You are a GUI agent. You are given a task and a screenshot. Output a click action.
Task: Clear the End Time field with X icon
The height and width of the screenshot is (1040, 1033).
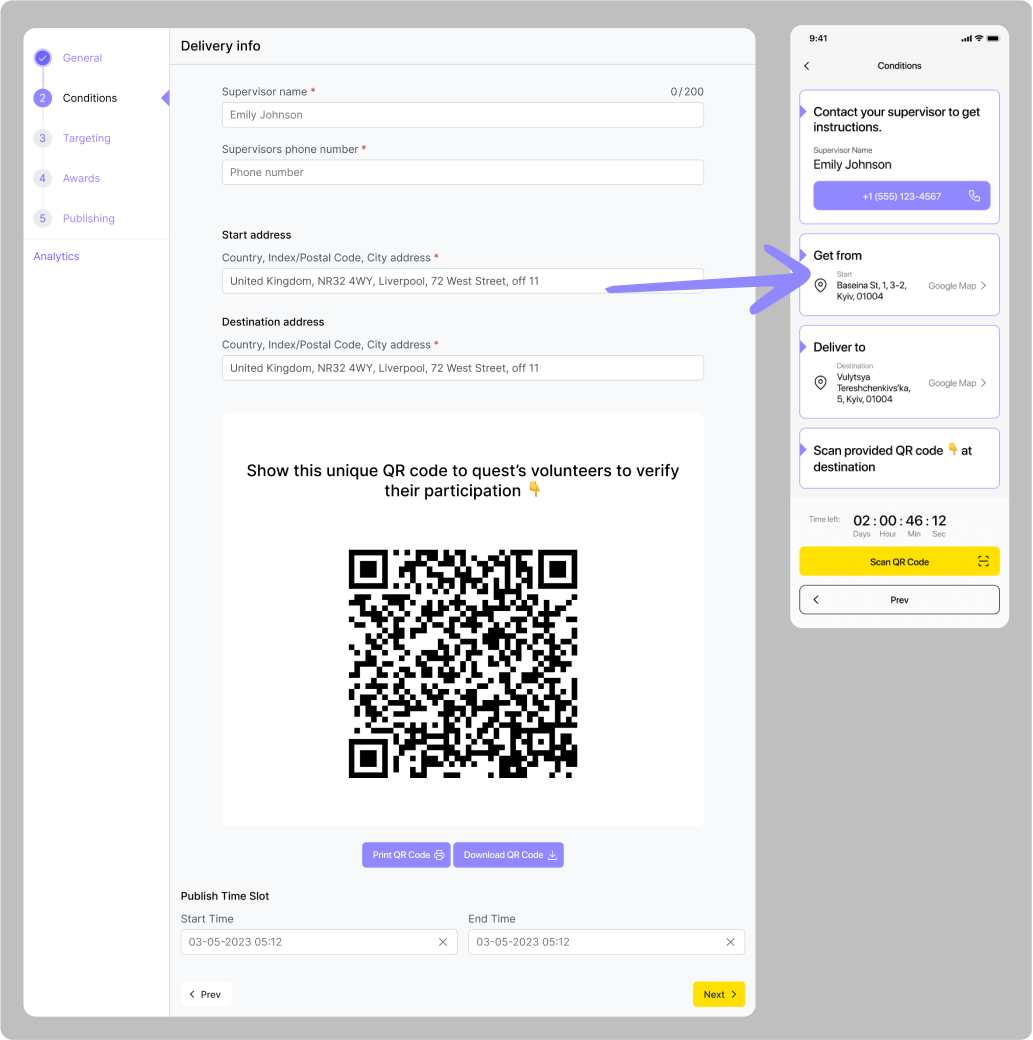pyautogui.click(x=730, y=942)
